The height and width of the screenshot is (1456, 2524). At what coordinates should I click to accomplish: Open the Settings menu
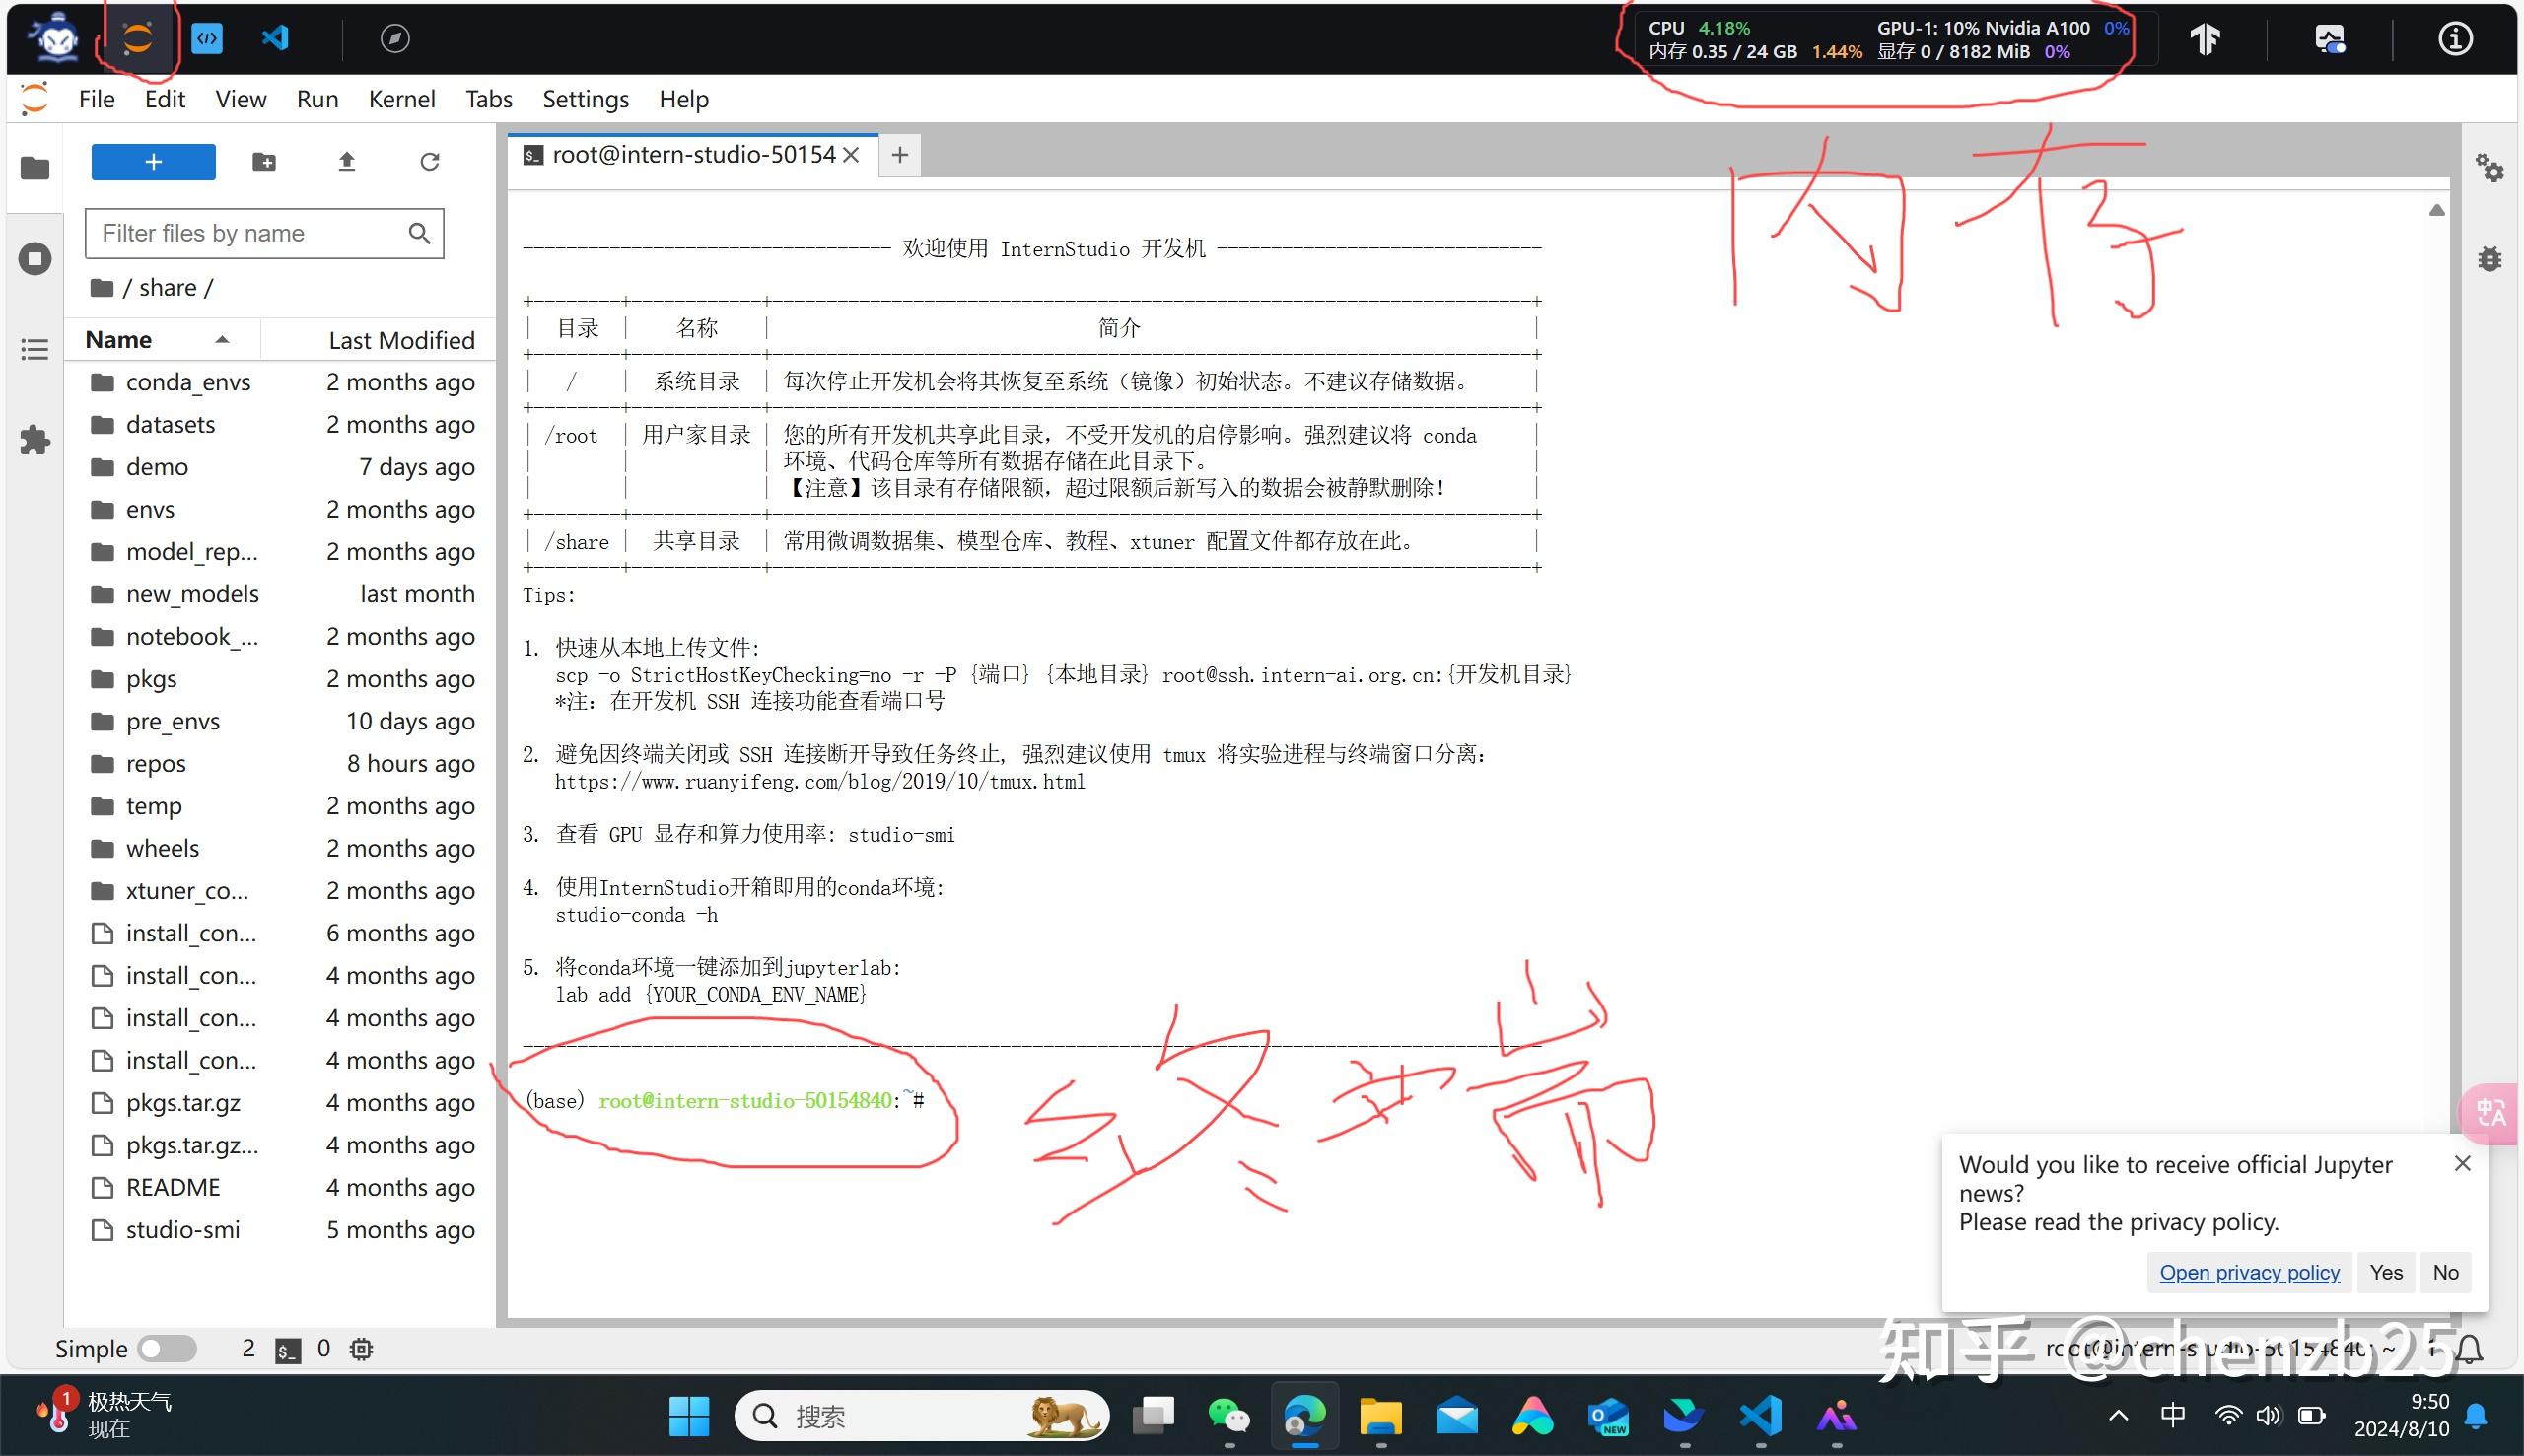[x=585, y=99]
